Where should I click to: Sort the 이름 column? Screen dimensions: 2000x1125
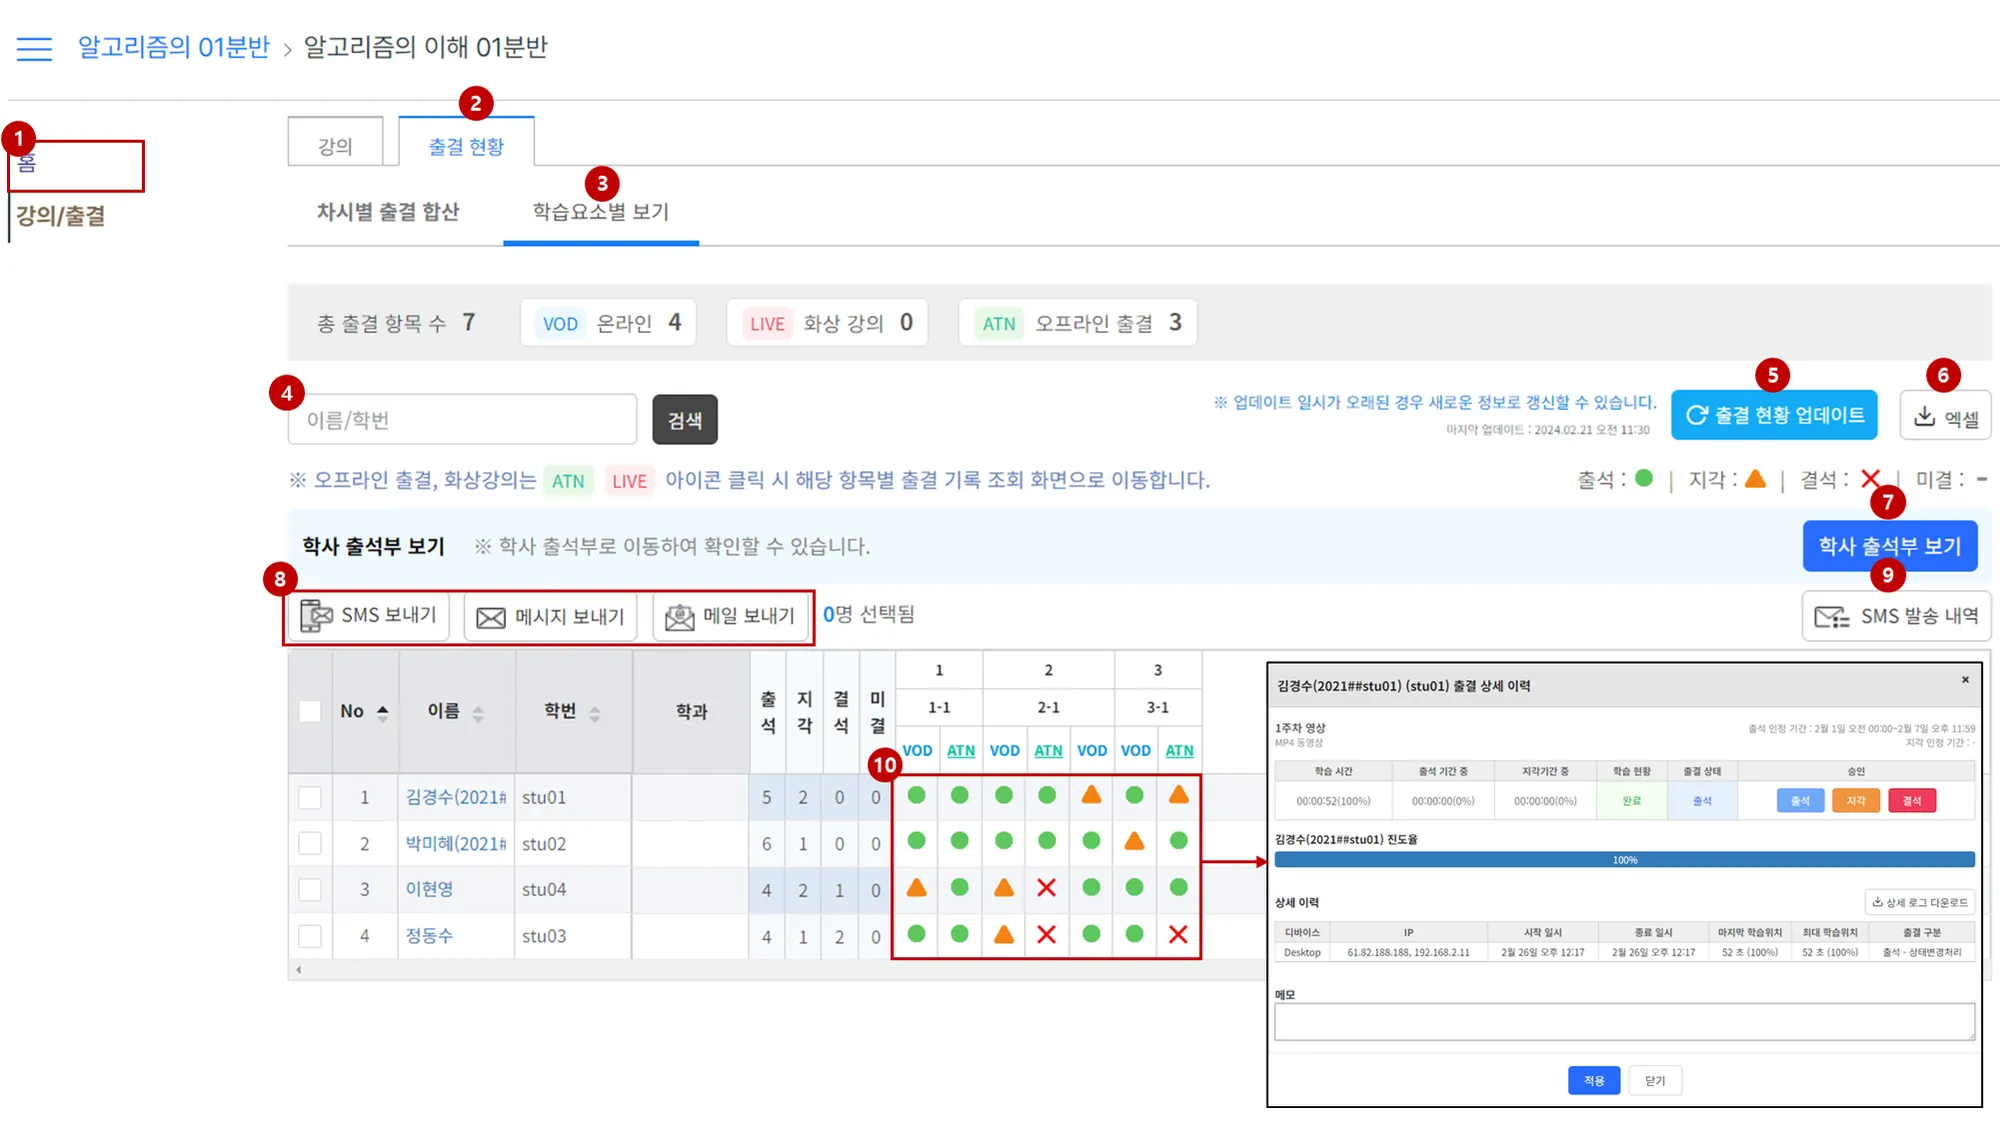[x=478, y=713]
